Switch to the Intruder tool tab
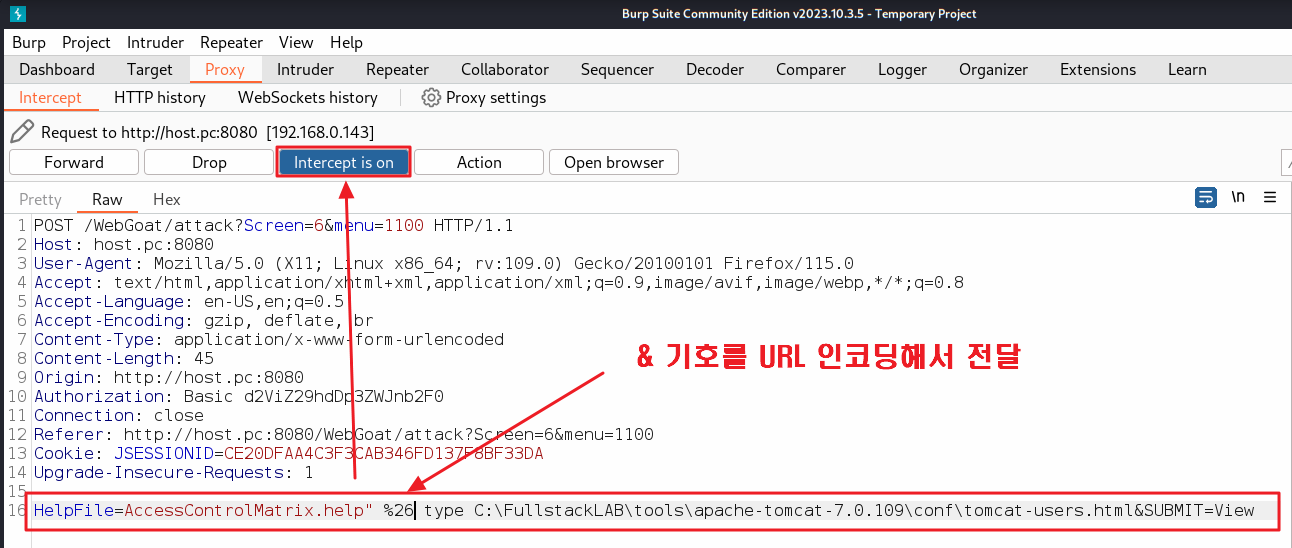Screen dimensions: 1292x548 [305, 69]
